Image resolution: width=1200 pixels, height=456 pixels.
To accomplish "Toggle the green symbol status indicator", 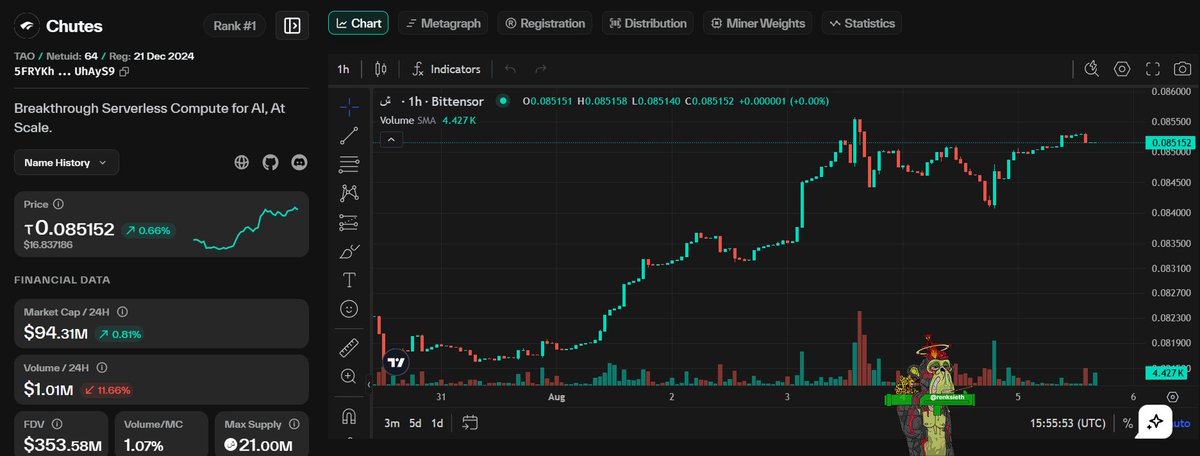I will pyautogui.click(x=503, y=100).
